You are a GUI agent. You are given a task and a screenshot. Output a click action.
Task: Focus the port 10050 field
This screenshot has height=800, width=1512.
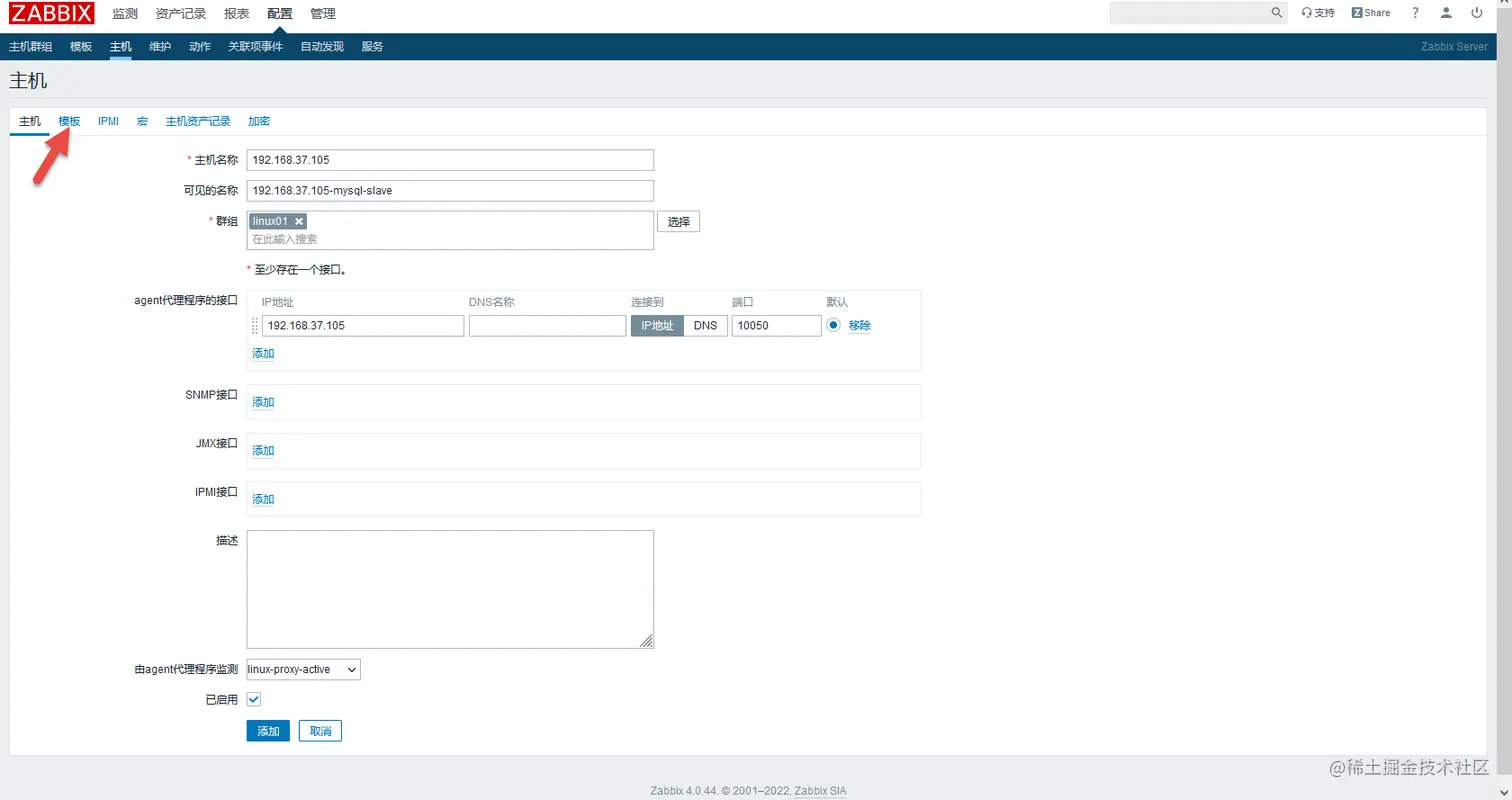point(776,326)
